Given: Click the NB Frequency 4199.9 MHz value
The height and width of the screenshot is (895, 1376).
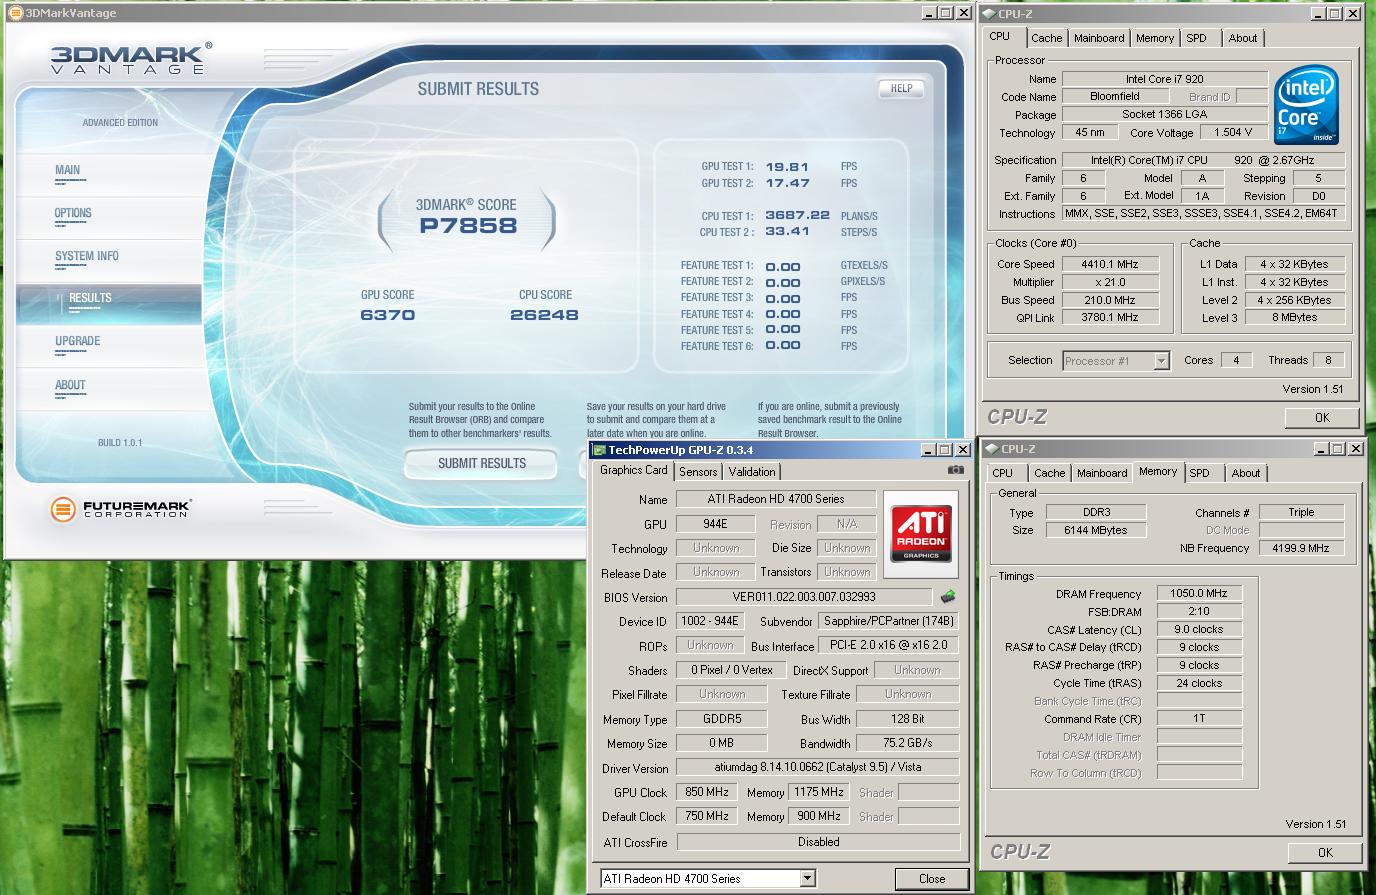Looking at the screenshot, I should 1300,548.
